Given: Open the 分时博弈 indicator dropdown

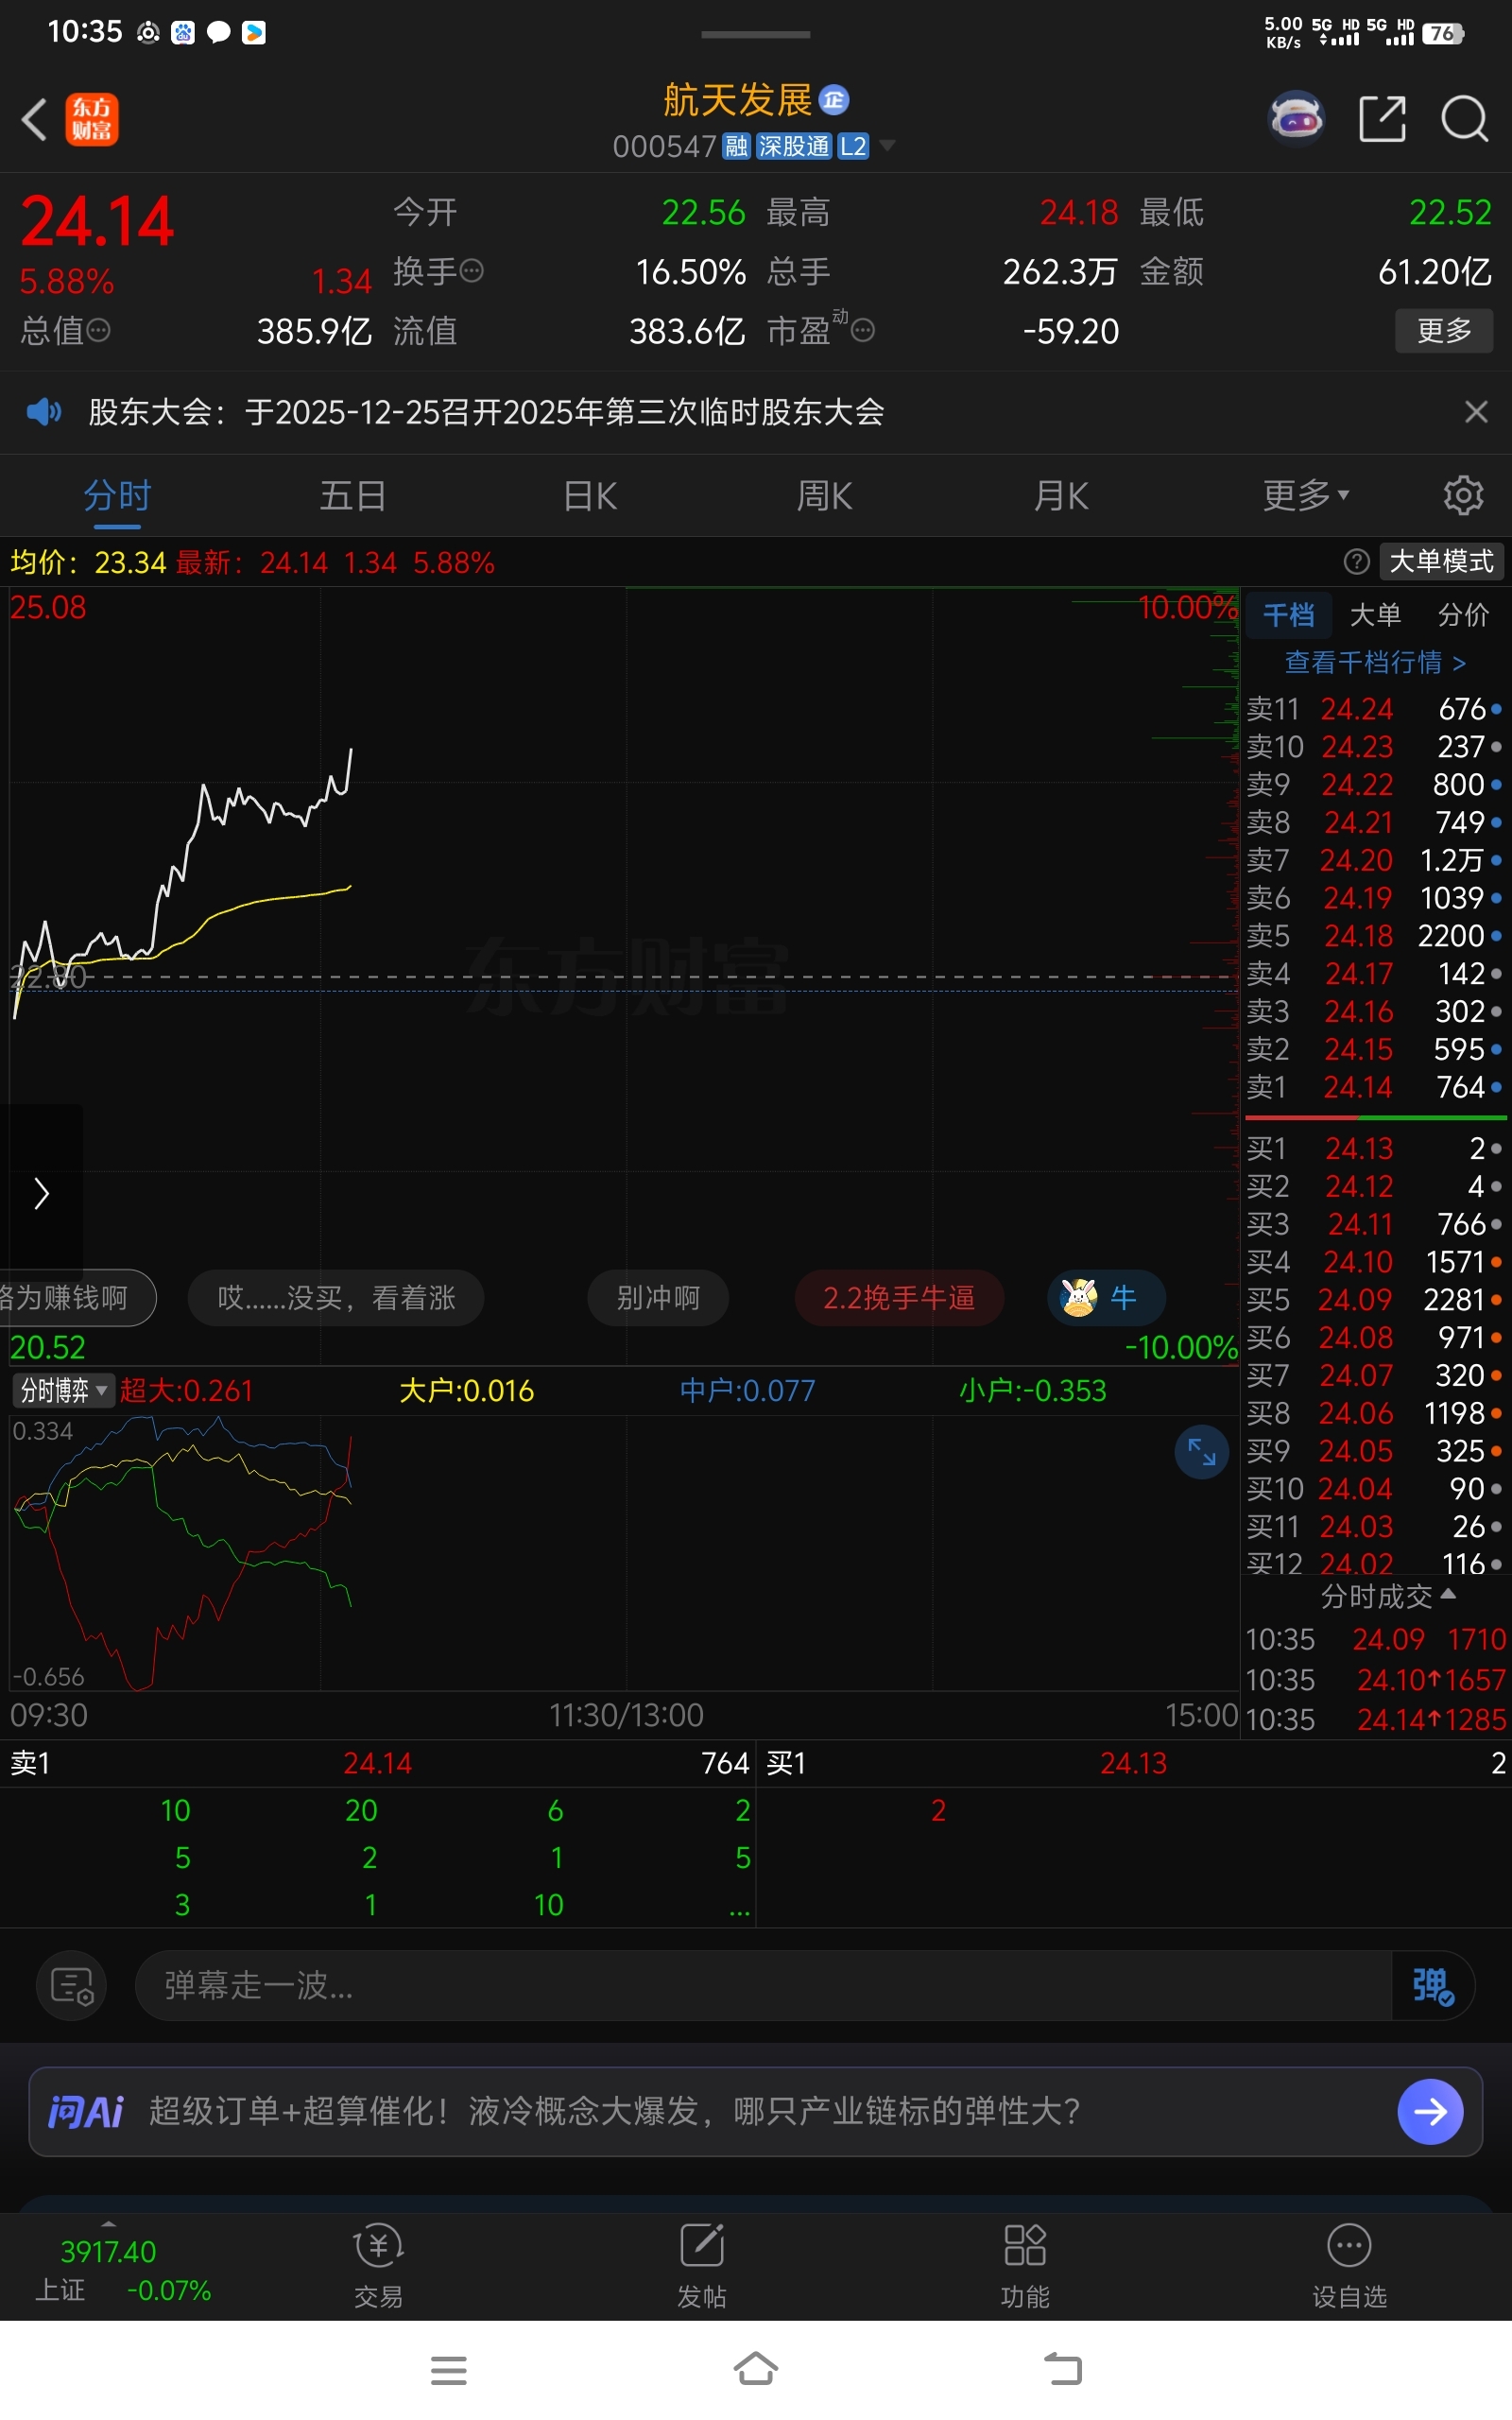Looking at the screenshot, I should click(63, 1390).
